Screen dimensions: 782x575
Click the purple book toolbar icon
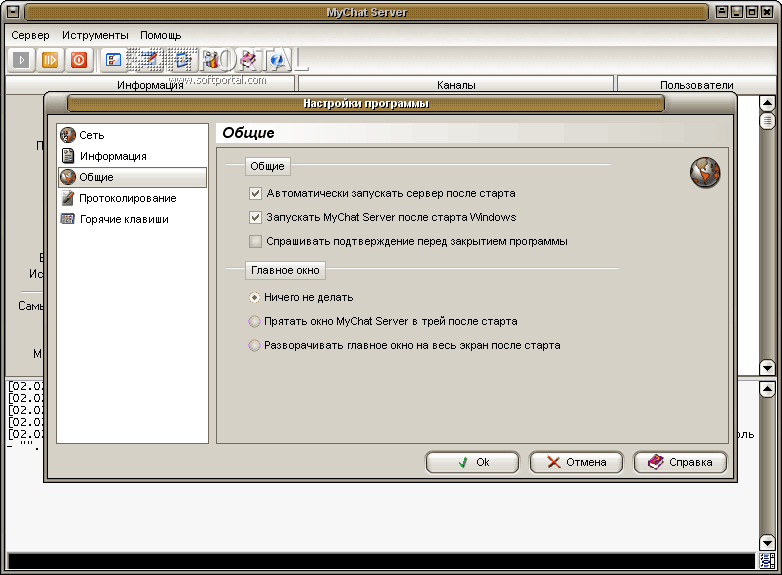(247, 60)
